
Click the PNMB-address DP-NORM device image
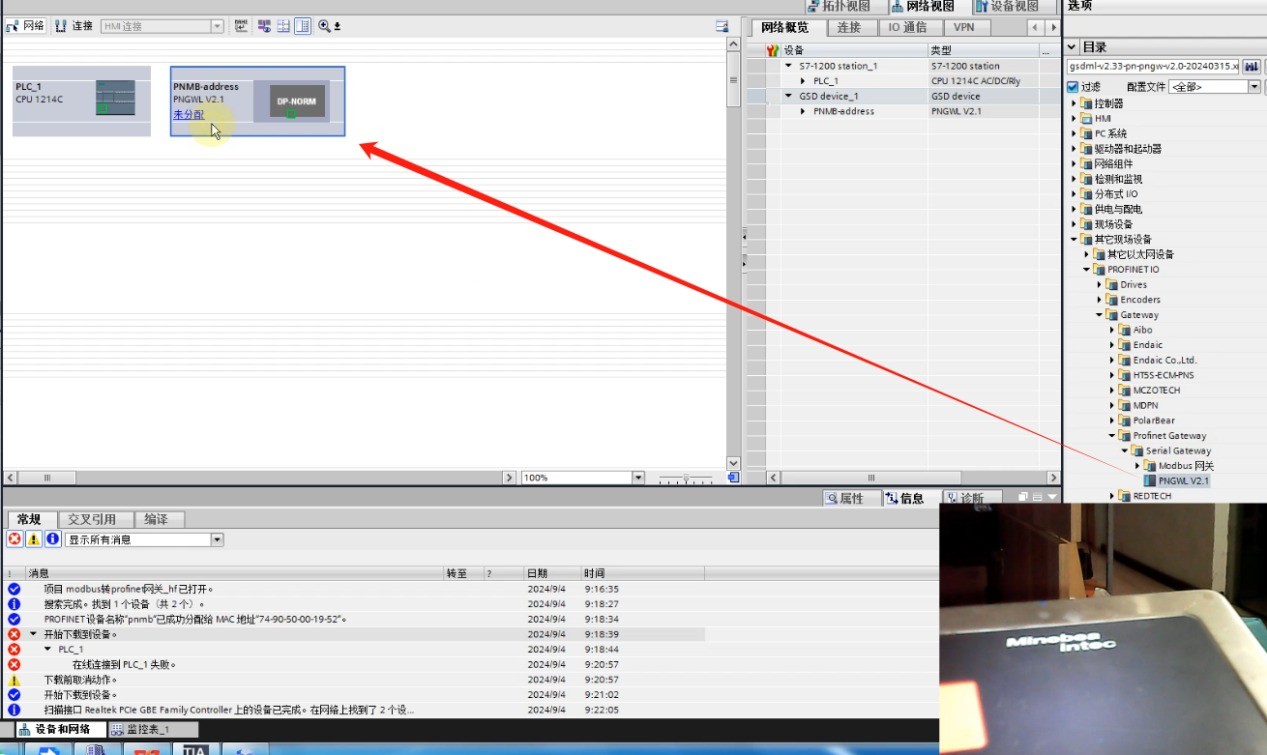tap(289, 101)
